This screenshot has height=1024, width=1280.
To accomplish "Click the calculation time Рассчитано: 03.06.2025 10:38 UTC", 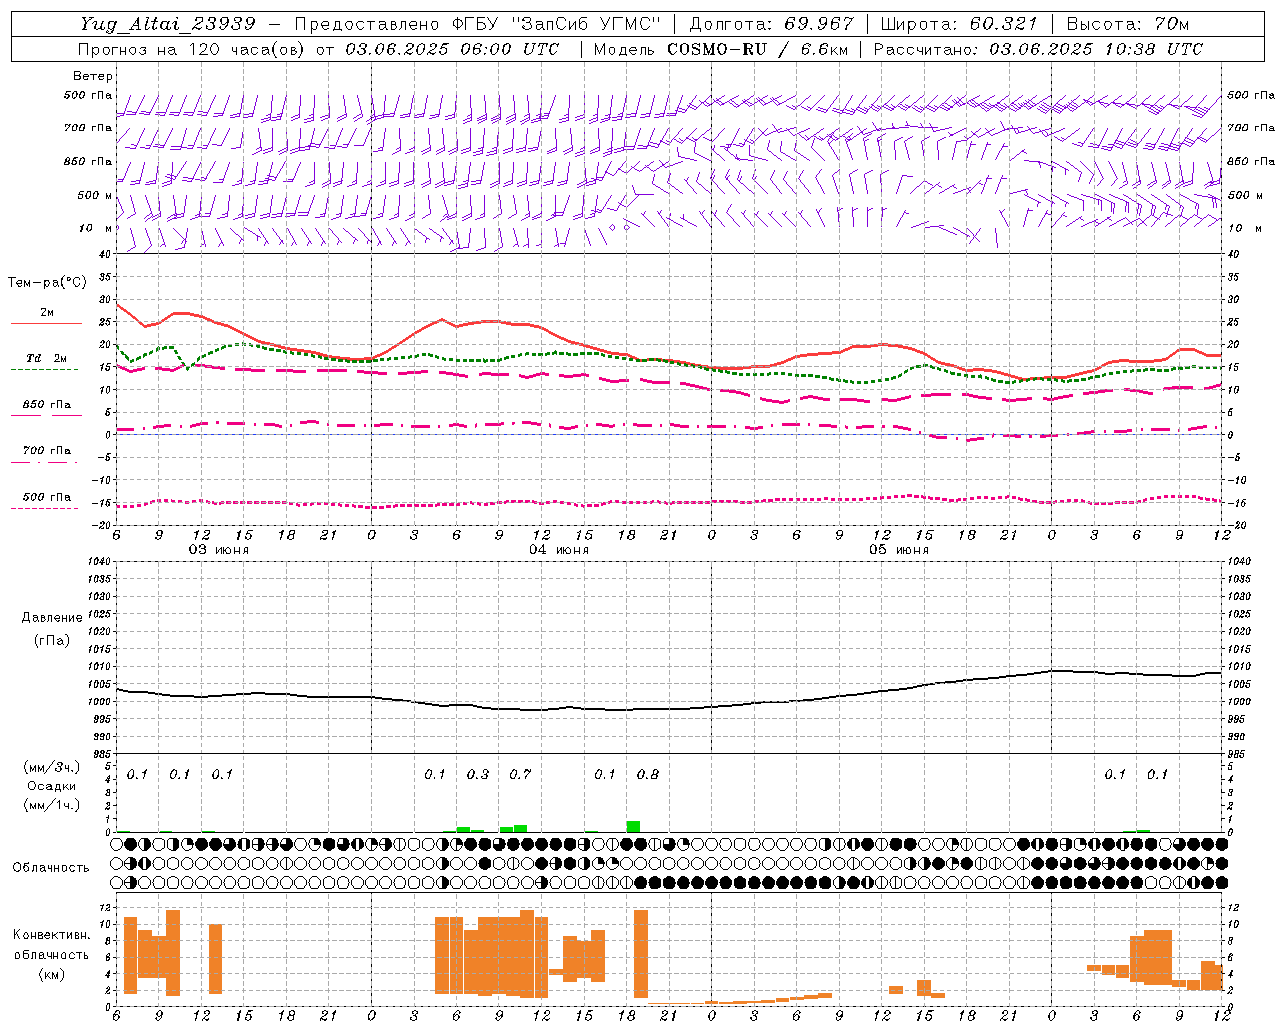I will [1038, 49].
